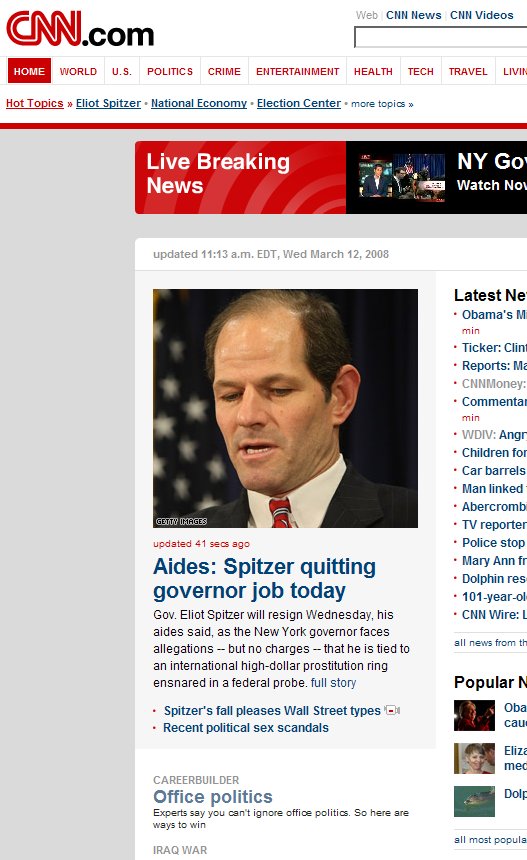527x860 pixels.
Task: Select CNN Videos search option
Action: [481, 15]
